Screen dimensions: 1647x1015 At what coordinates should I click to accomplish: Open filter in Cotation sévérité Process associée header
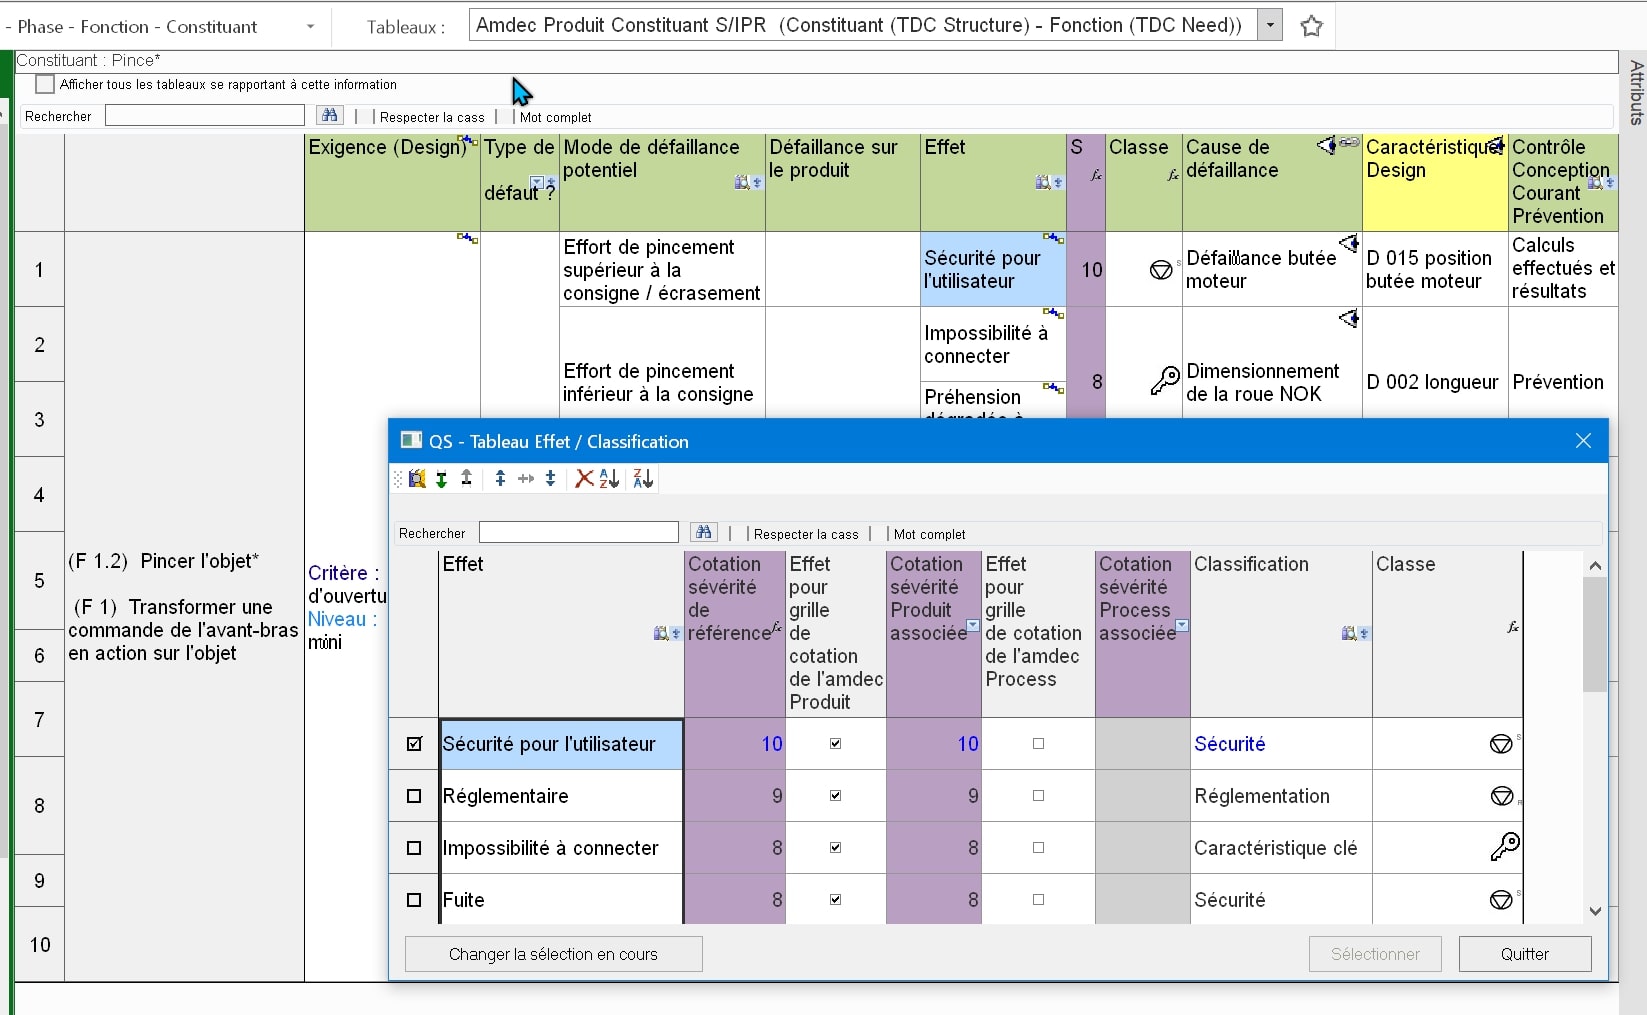[1182, 625]
